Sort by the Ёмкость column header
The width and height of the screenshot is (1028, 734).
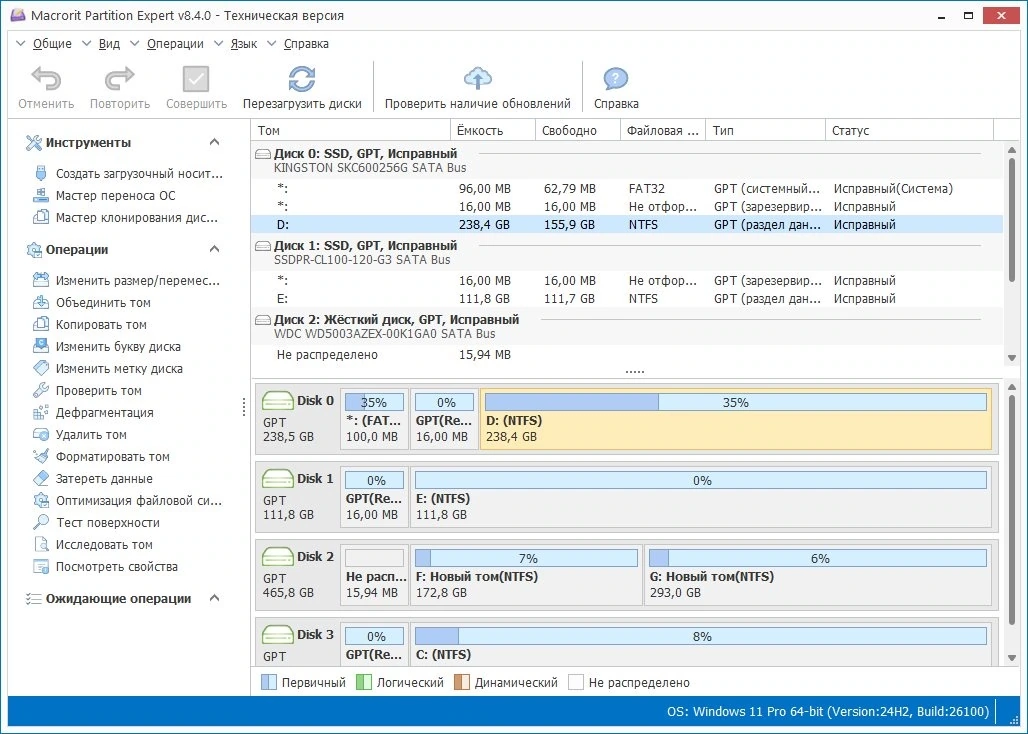493,130
